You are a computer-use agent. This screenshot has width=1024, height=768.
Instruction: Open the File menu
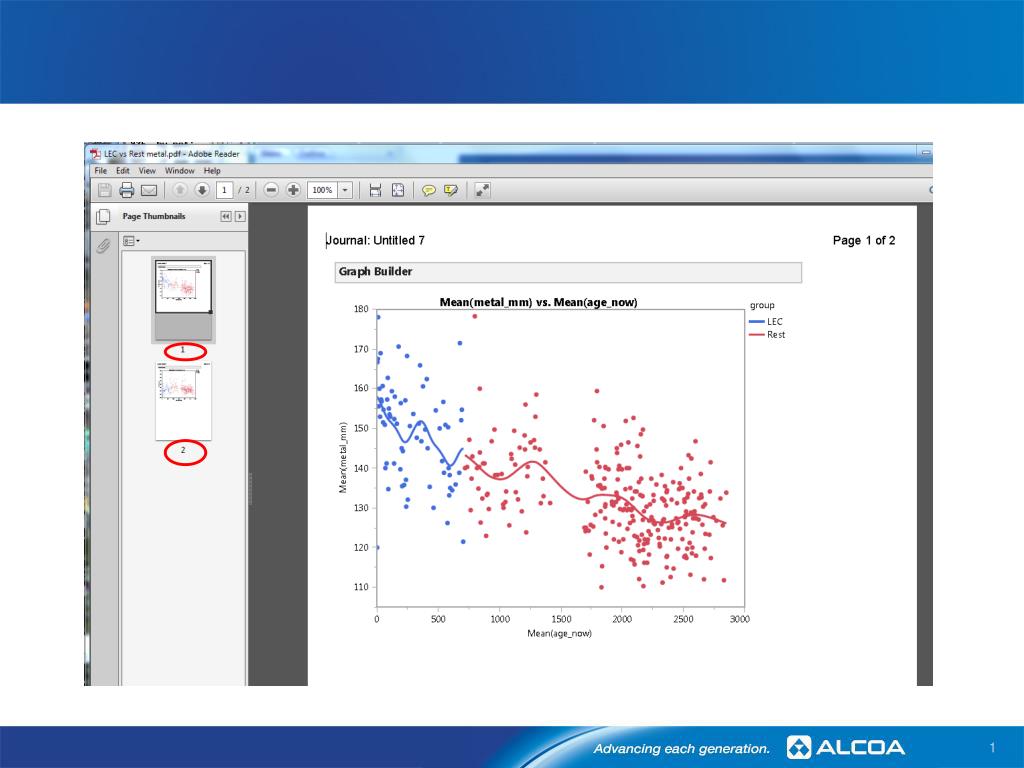[x=101, y=170]
